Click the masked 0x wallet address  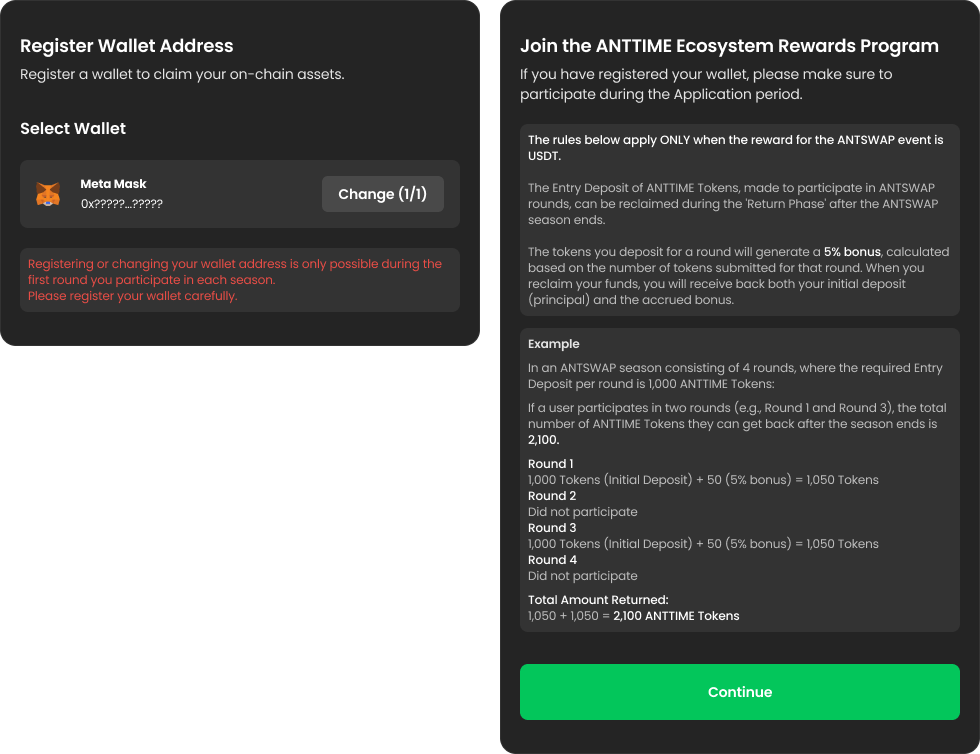[x=121, y=203]
